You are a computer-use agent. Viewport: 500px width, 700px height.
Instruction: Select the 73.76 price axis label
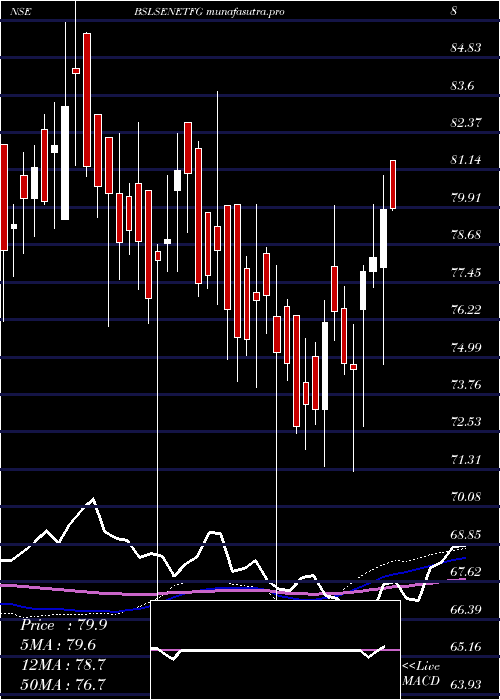tap(466, 384)
